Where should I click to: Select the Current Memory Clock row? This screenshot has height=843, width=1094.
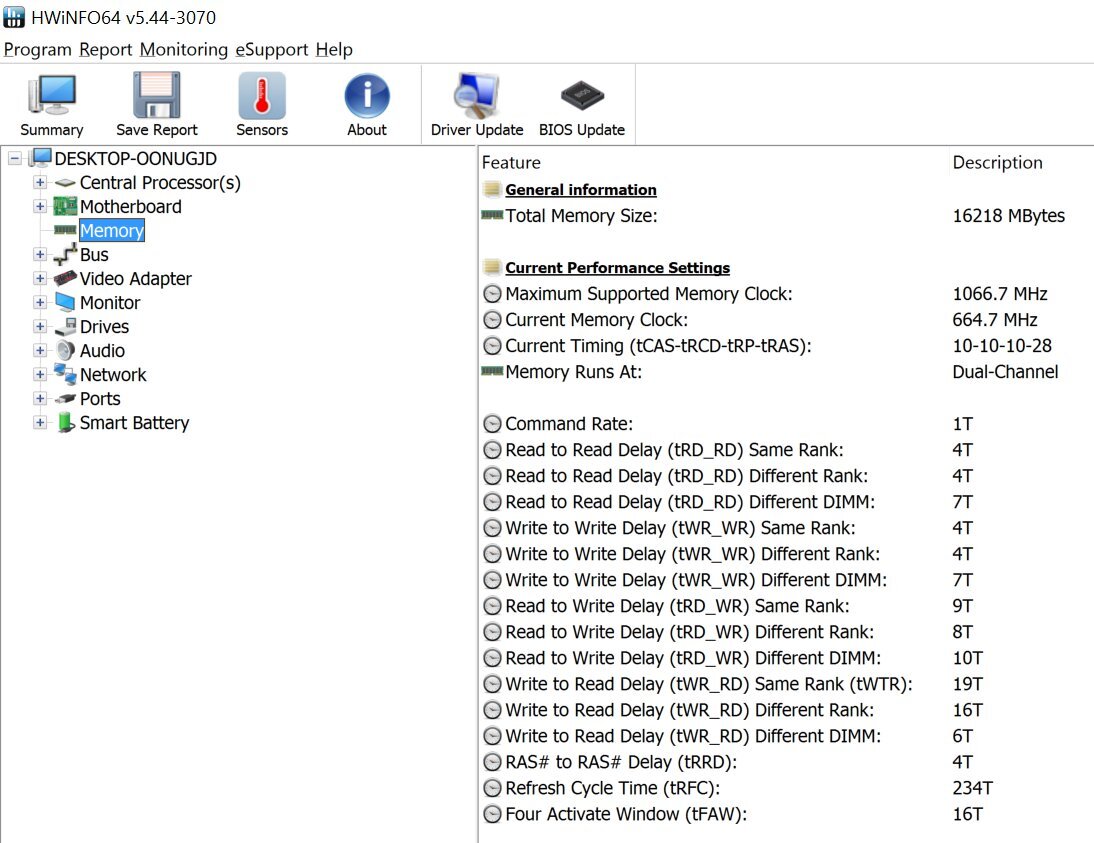click(x=596, y=320)
